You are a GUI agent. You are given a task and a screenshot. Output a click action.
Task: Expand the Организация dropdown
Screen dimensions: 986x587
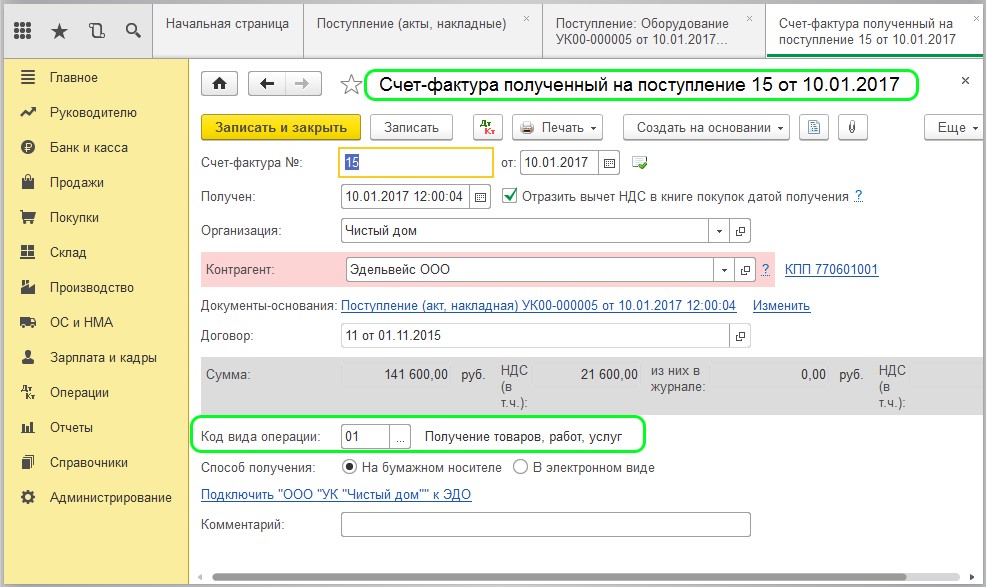719,231
